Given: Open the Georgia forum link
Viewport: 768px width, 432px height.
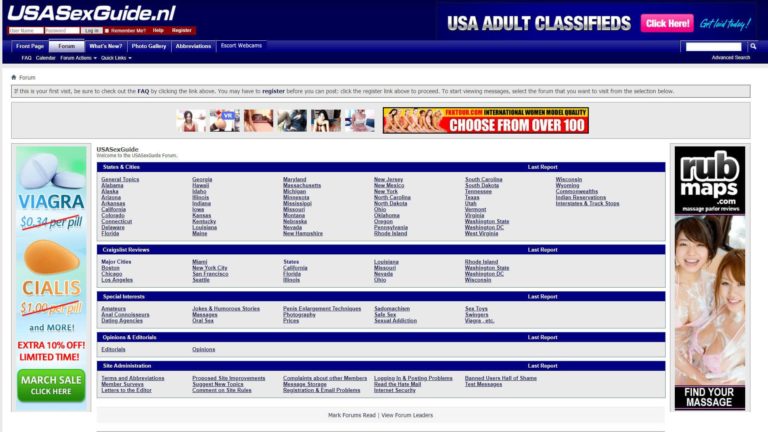Looking at the screenshot, I should [202, 179].
